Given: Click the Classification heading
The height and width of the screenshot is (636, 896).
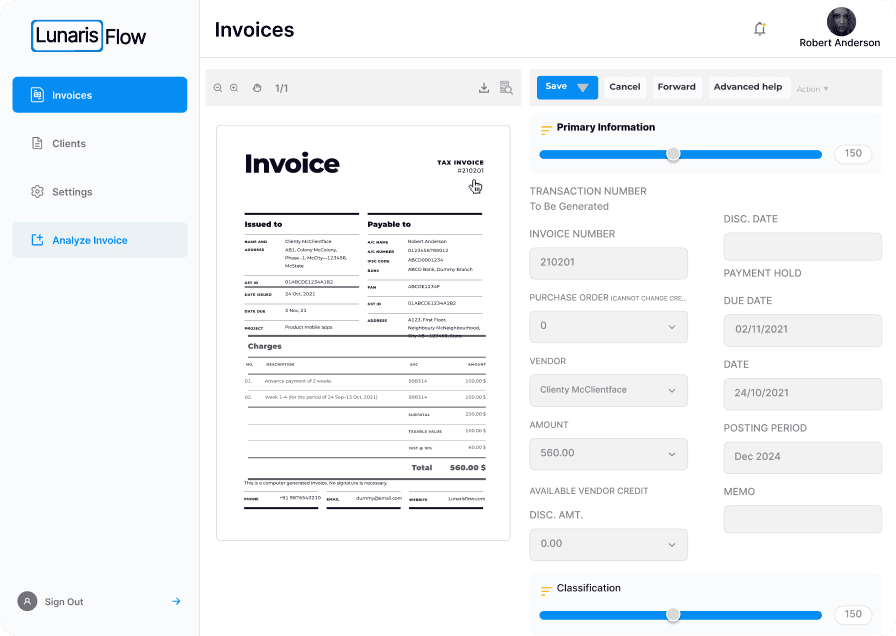Looking at the screenshot, I should tap(589, 588).
